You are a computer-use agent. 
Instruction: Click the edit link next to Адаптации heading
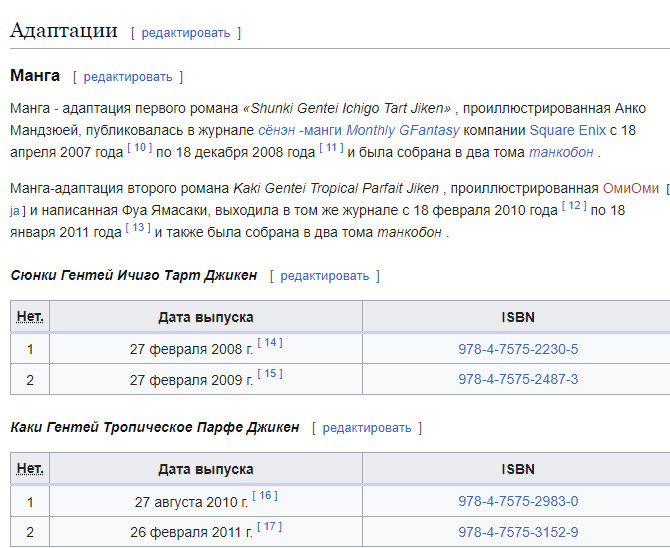(x=185, y=33)
